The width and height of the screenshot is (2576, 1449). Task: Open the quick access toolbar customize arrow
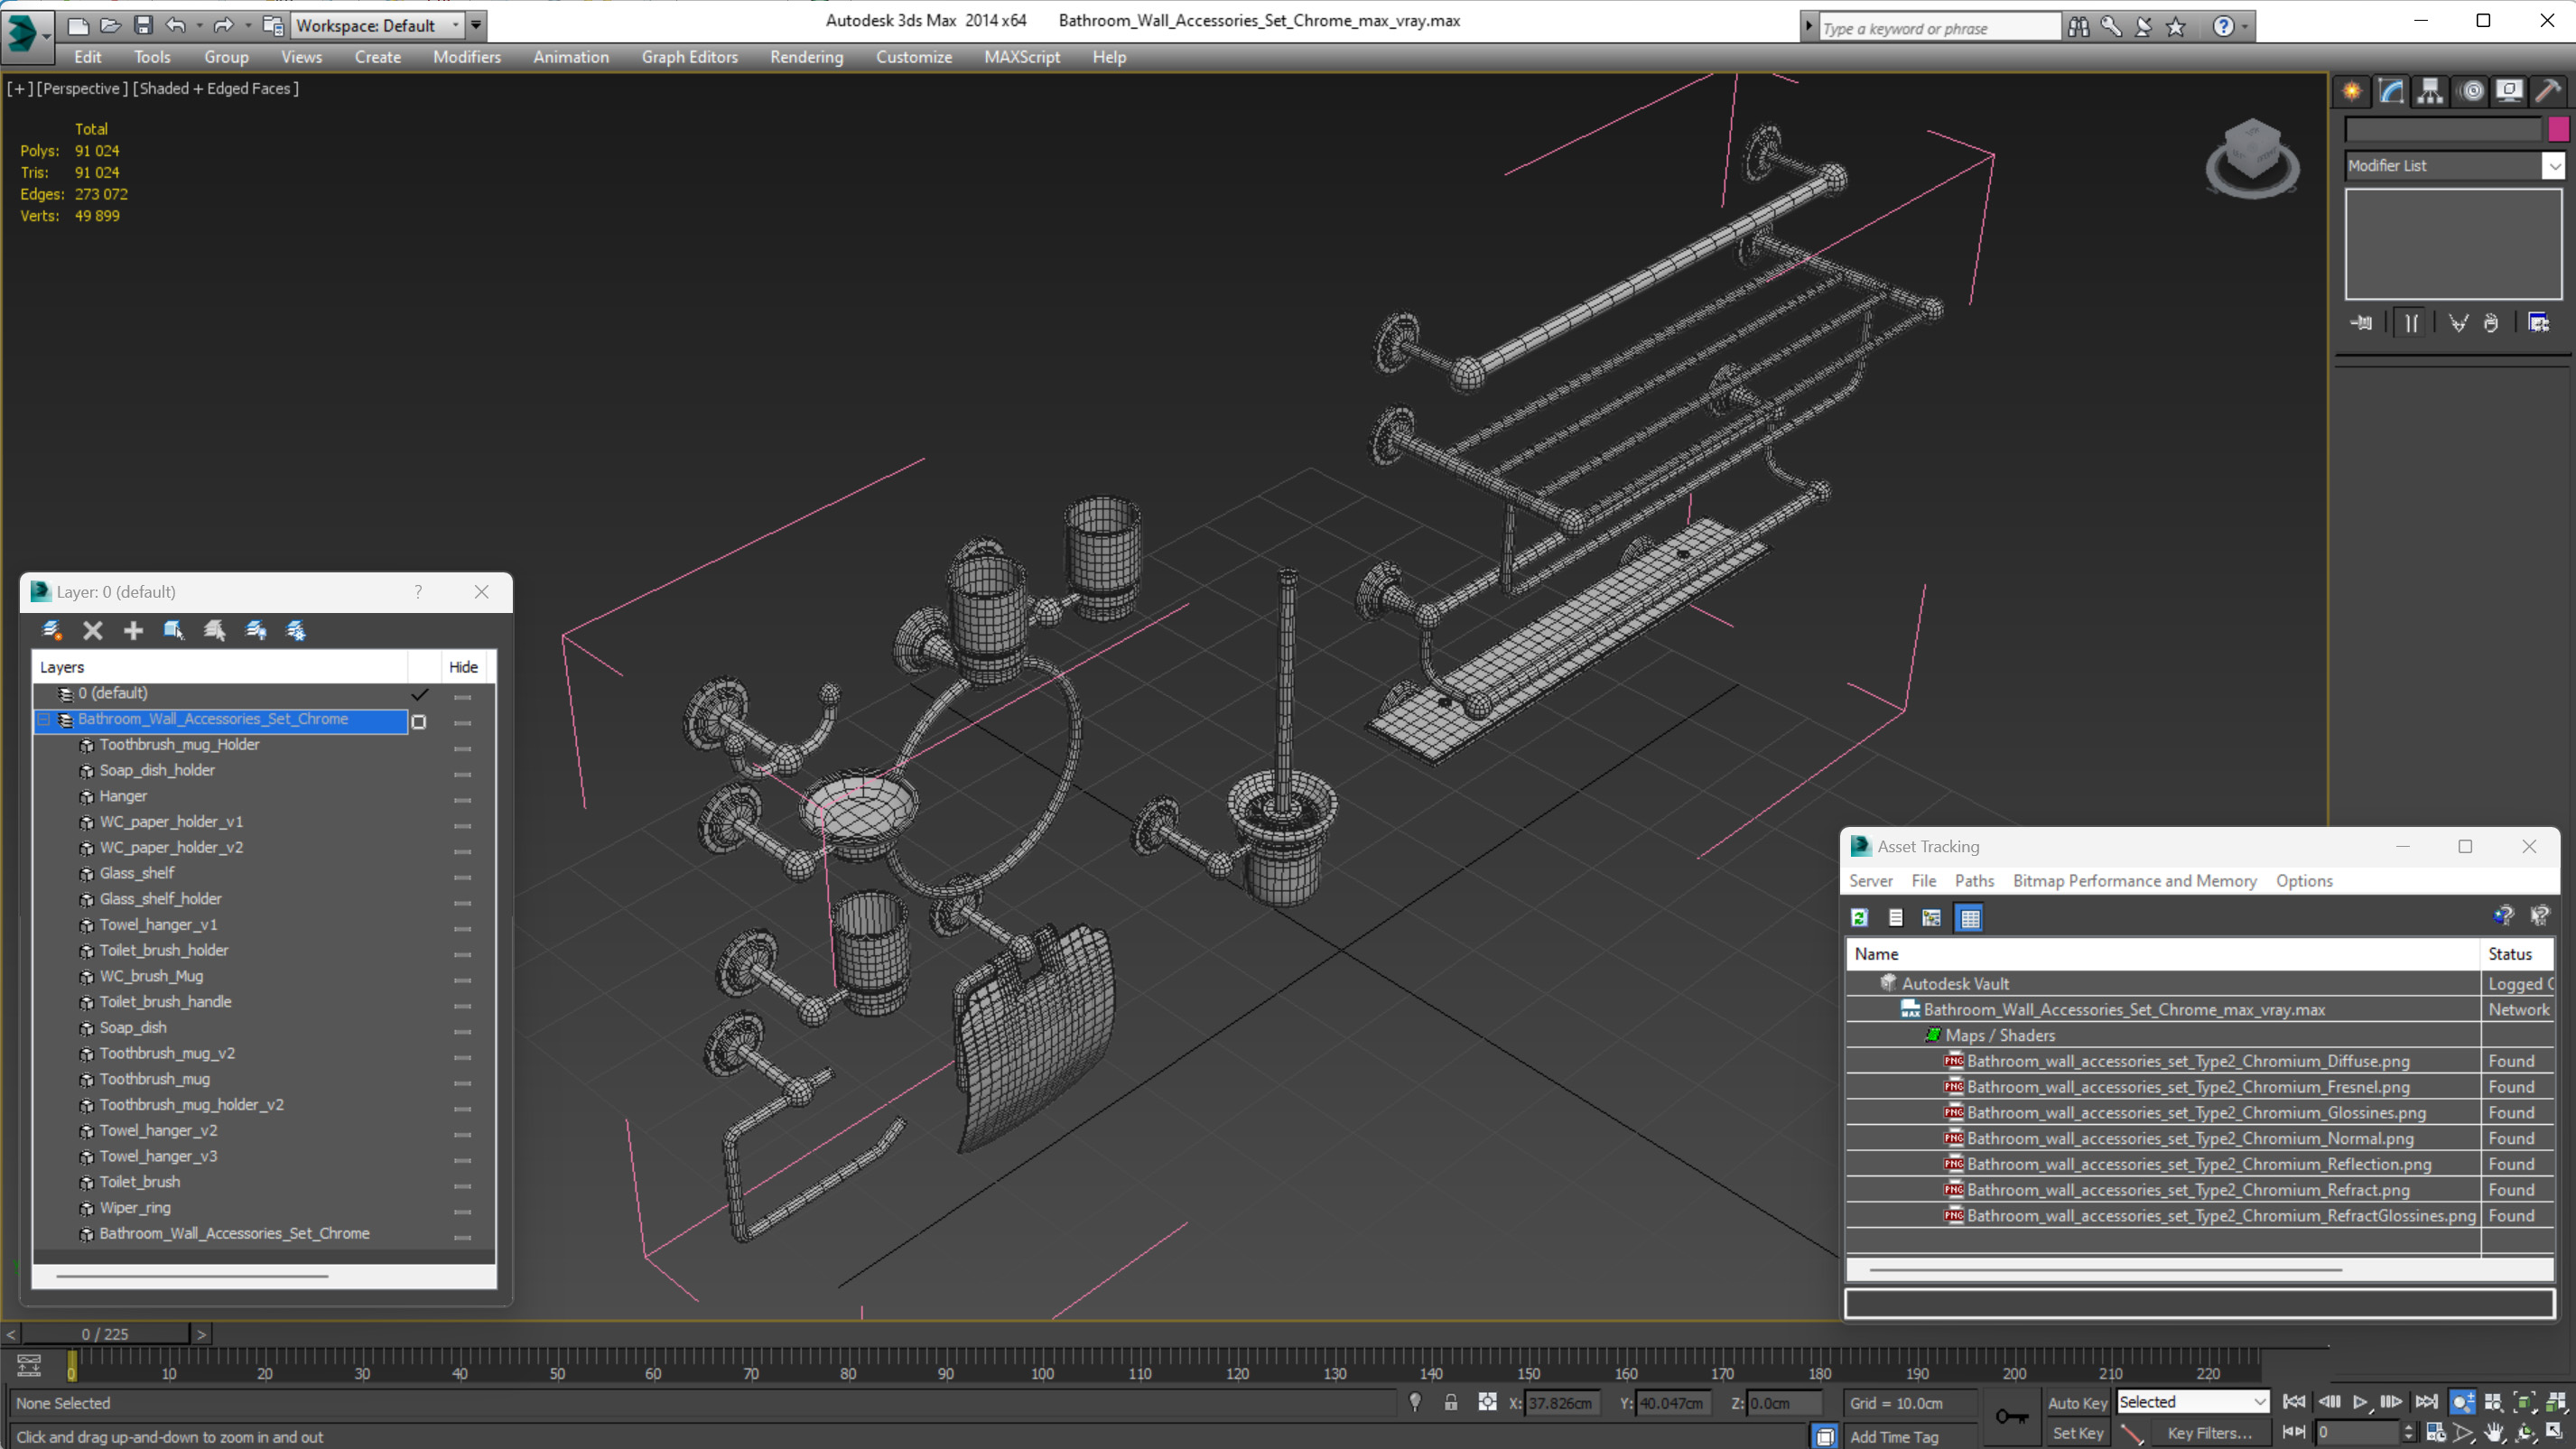476,25
